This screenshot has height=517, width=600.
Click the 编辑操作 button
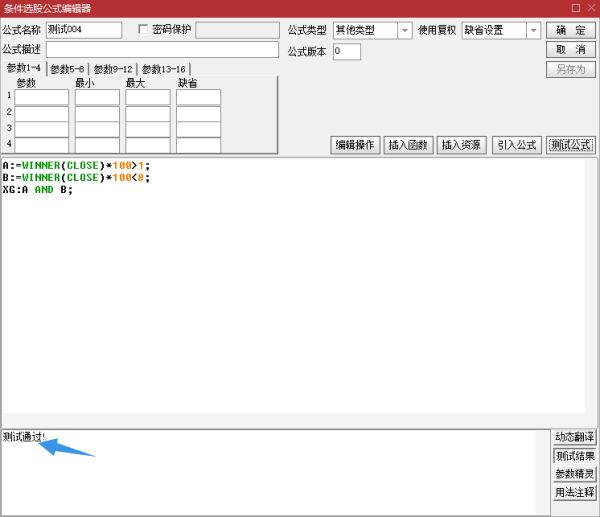(x=354, y=145)
